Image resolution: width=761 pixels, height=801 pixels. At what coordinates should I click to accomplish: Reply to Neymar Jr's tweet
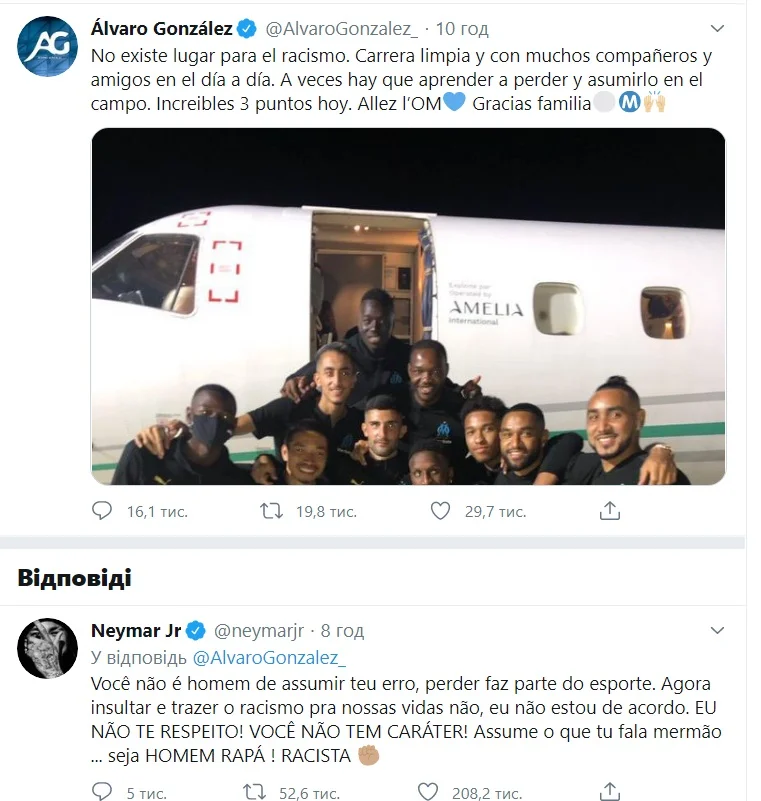pos(102,792)
